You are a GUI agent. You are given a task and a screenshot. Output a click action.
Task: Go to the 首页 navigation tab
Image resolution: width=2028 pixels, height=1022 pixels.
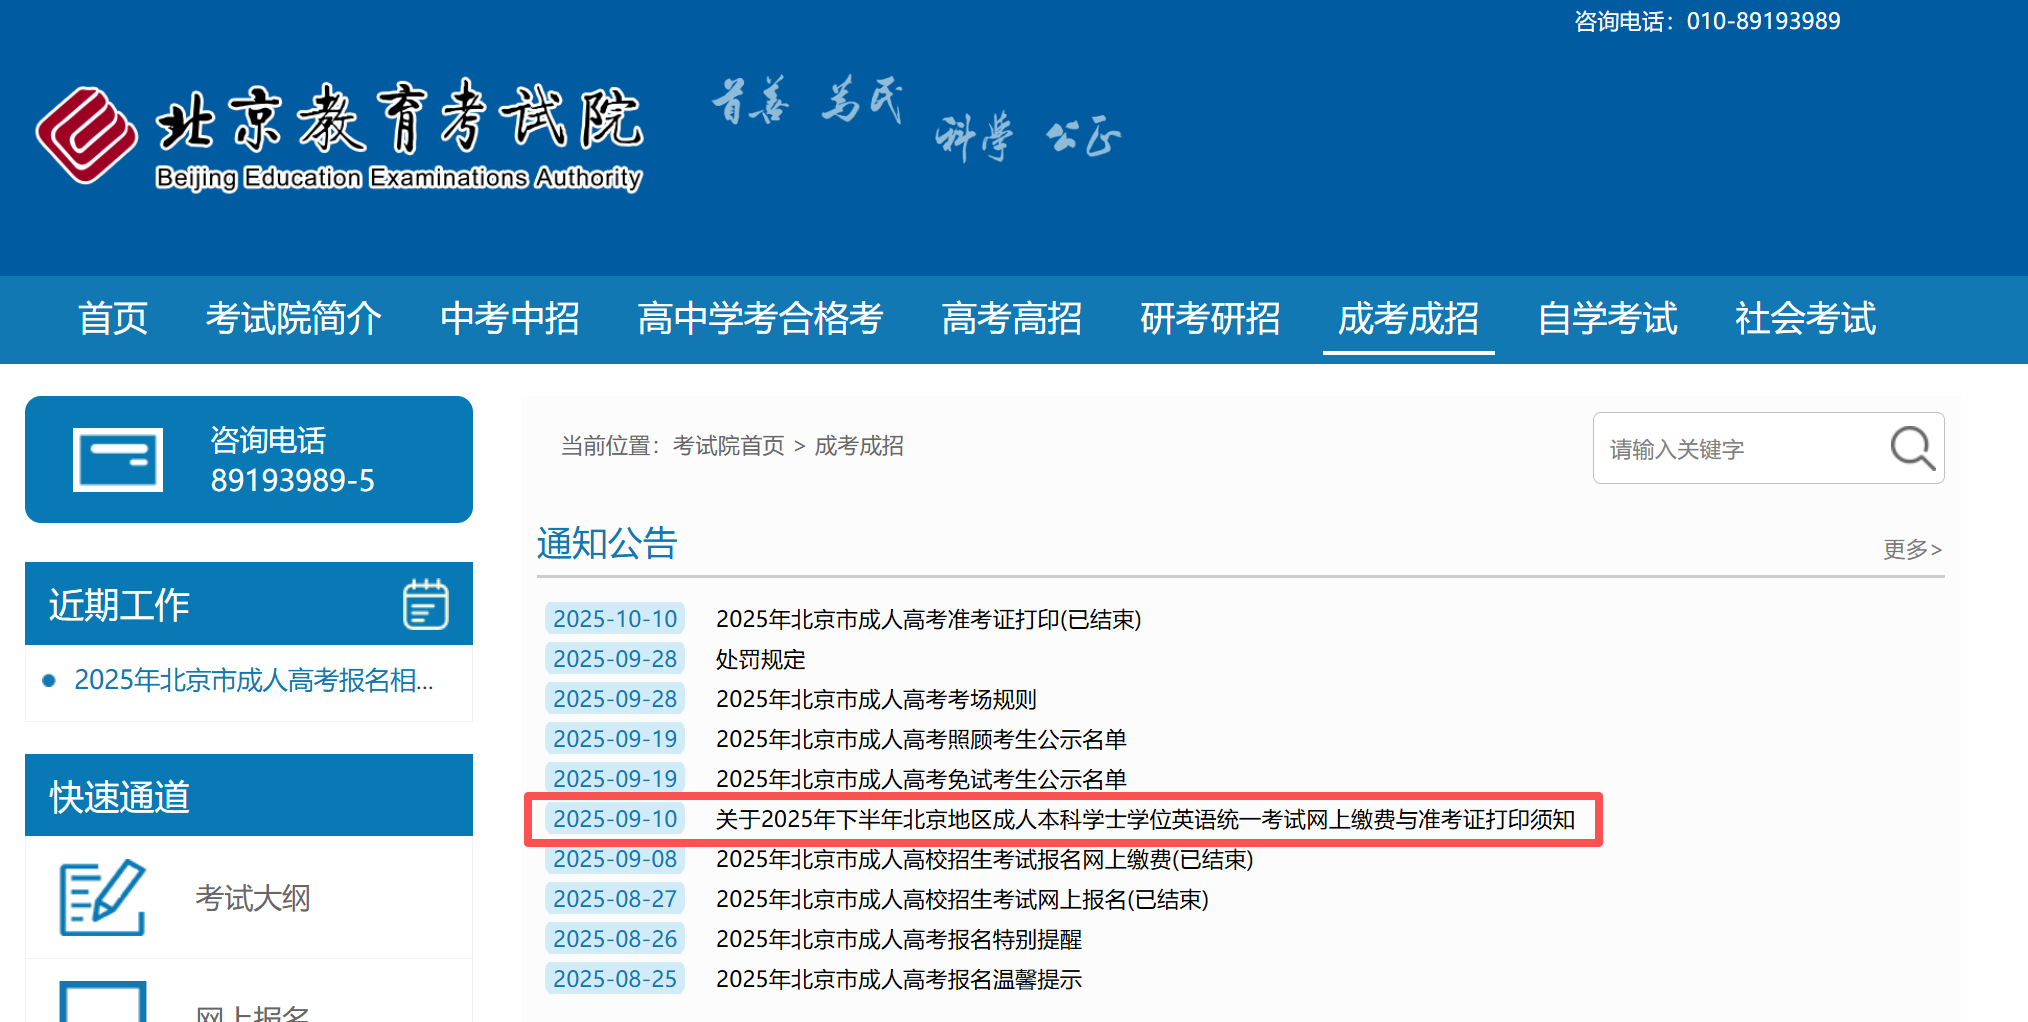[x=113, y=319]
